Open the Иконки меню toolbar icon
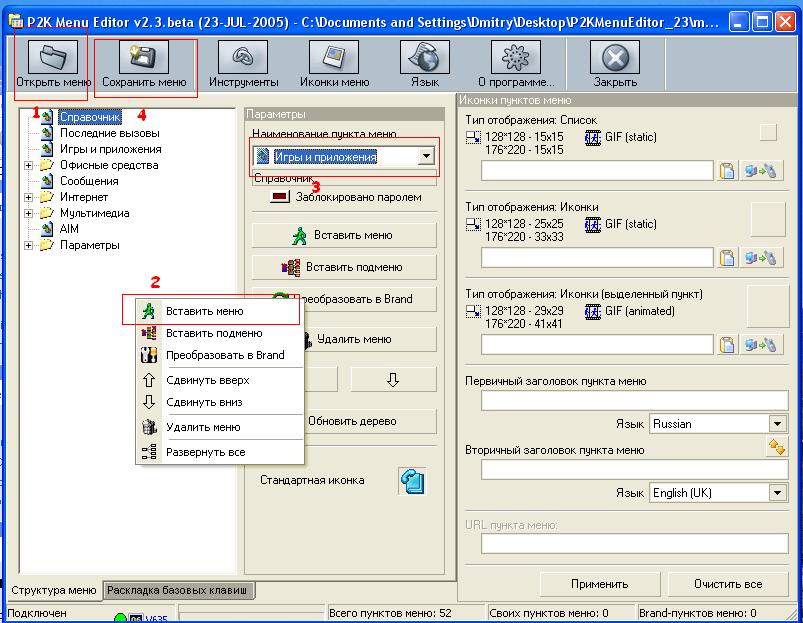The image size is (803, 623). pyautogui.click(x=333, y=57)
